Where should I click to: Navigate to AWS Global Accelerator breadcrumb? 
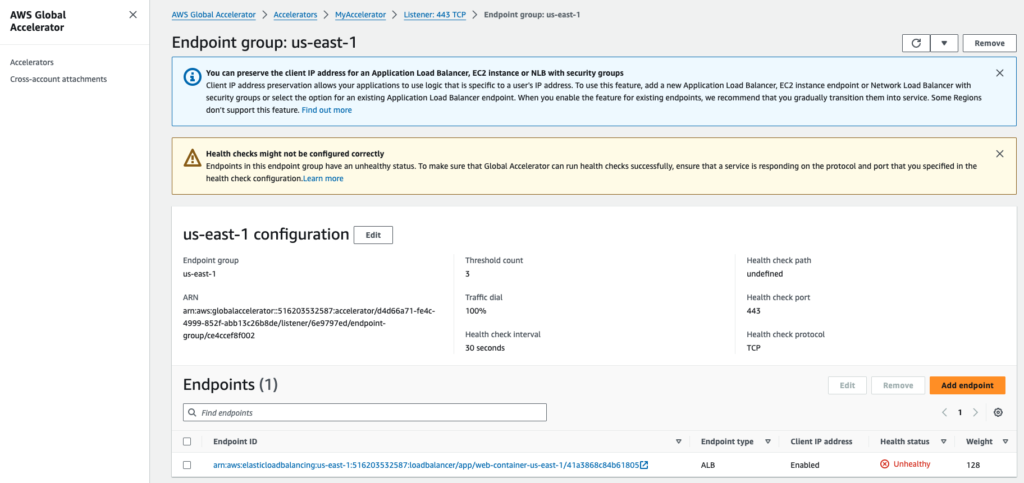click(x=213, y=14)
